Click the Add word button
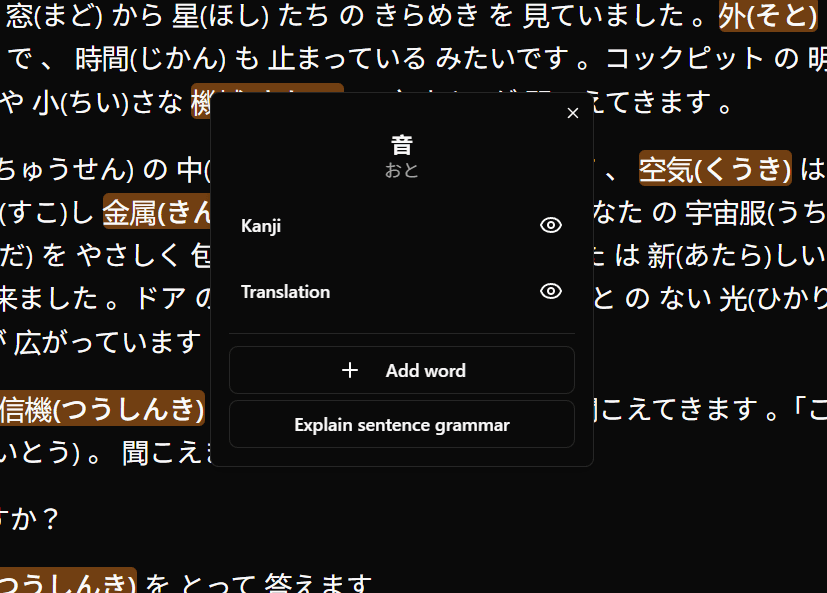This screenshot has width=827, height=593. coord(402,371)
